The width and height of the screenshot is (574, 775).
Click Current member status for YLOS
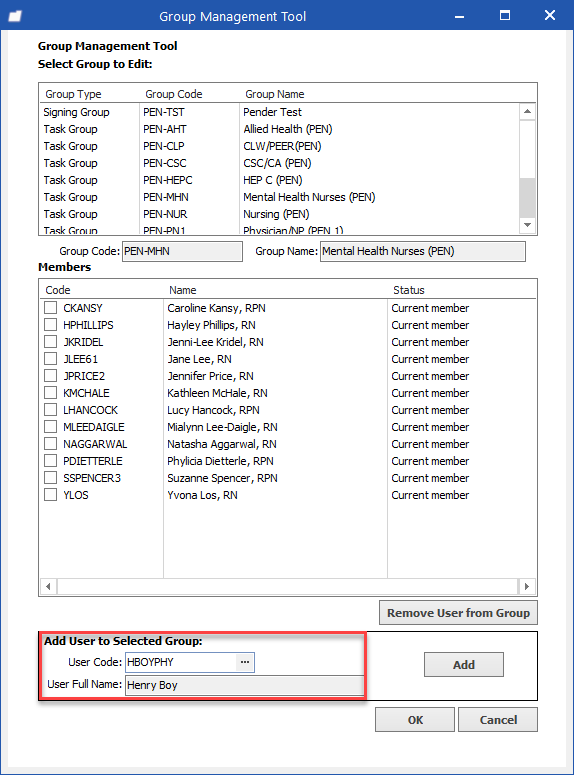point(430,495)
